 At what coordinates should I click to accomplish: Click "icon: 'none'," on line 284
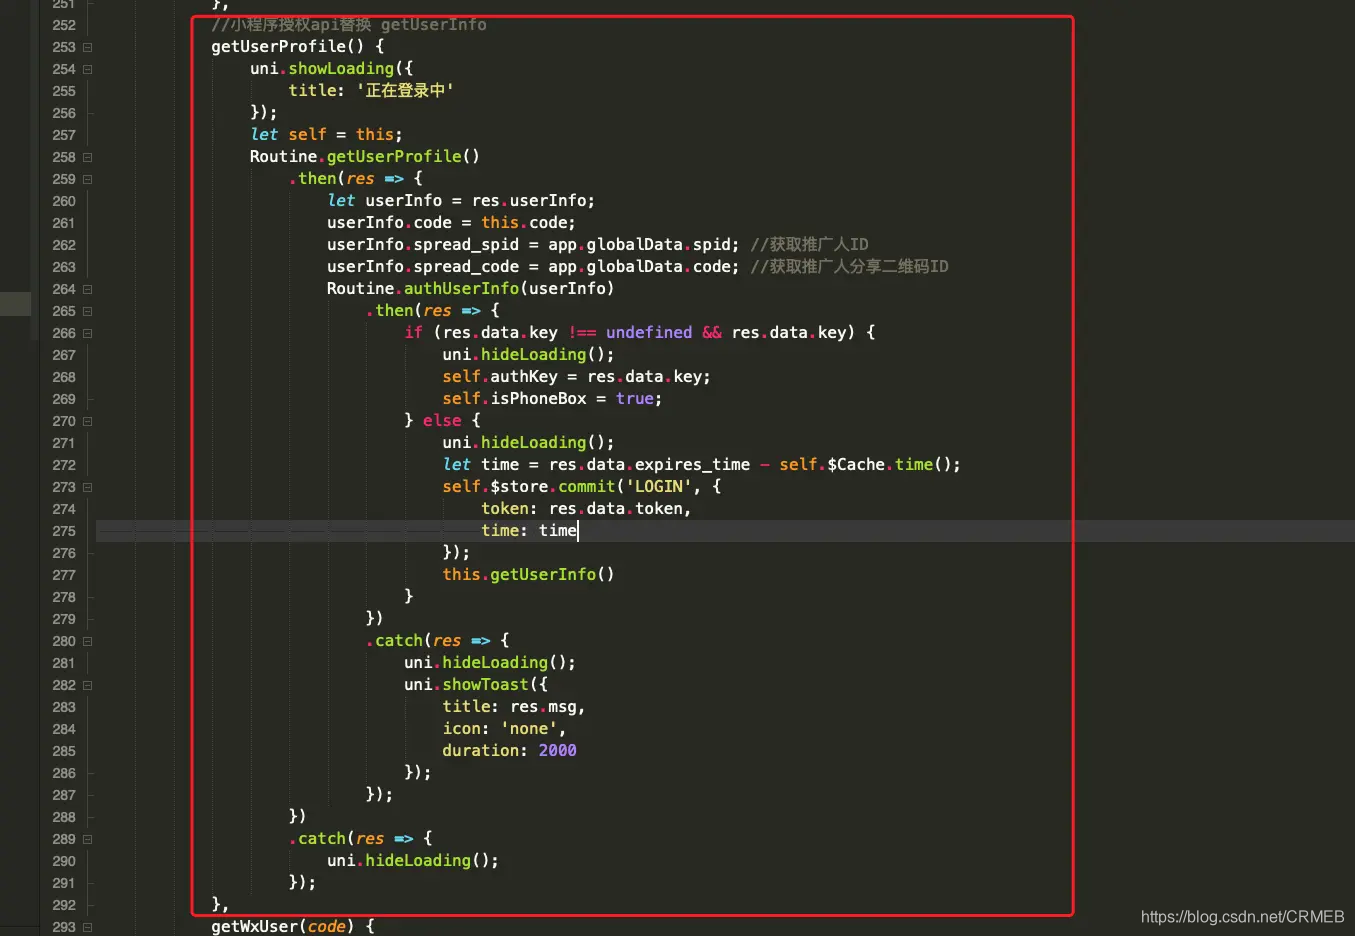coord(504,728)
